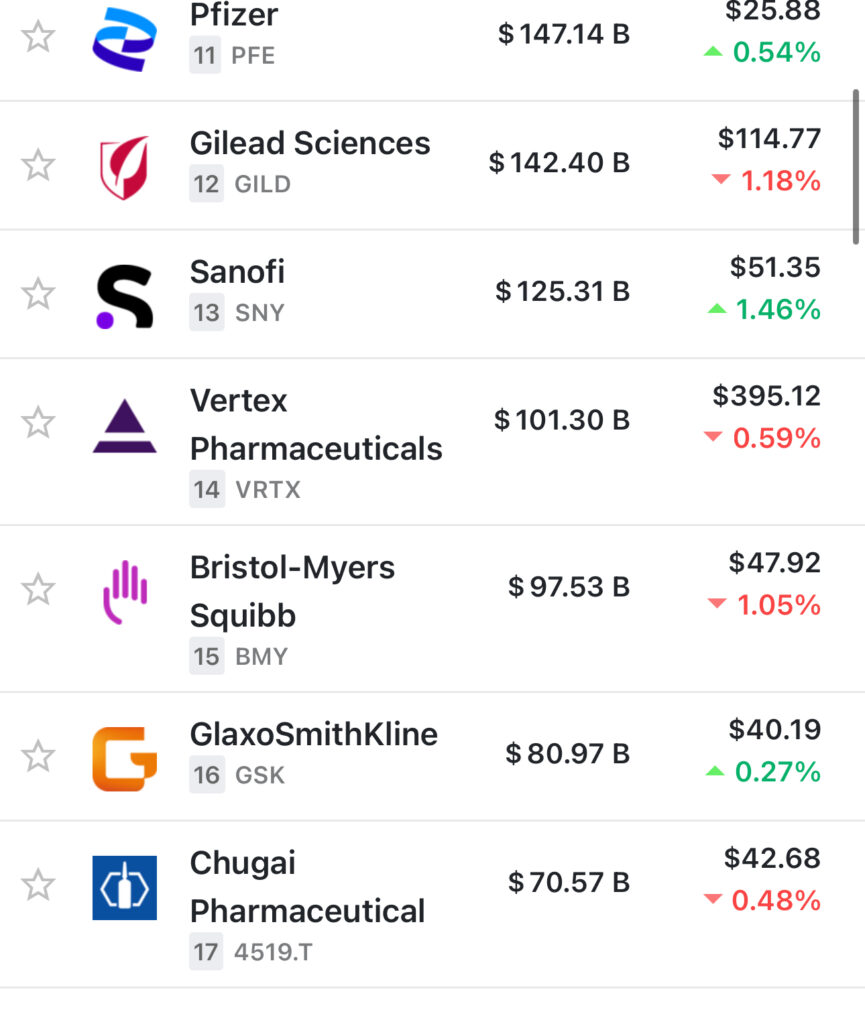Click the Bristol-Myers Squibb hand logo
This screenshot has width=865, height=1024.
pyautogui.click(x=124, y=593)
